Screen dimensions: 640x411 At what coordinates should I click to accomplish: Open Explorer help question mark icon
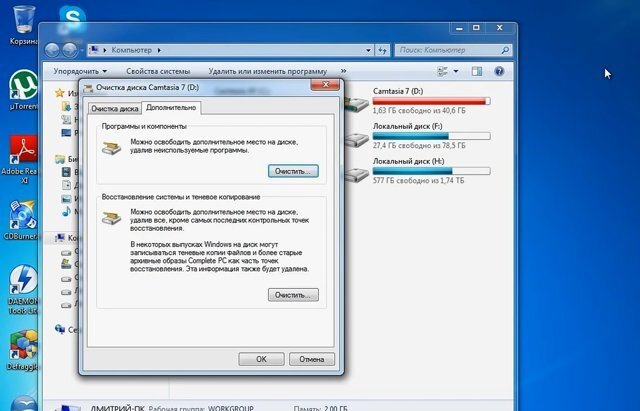click(x=499, y=71)
